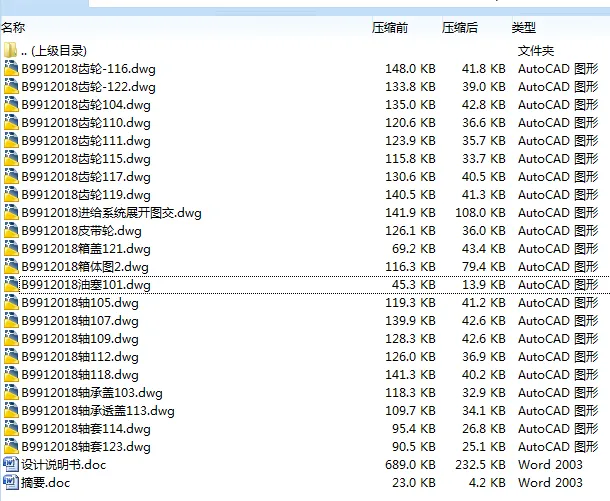Click the DWG icon for B9912018轴109.dwg
Viewport: 610px width, 501px height.
pos(11,338)
